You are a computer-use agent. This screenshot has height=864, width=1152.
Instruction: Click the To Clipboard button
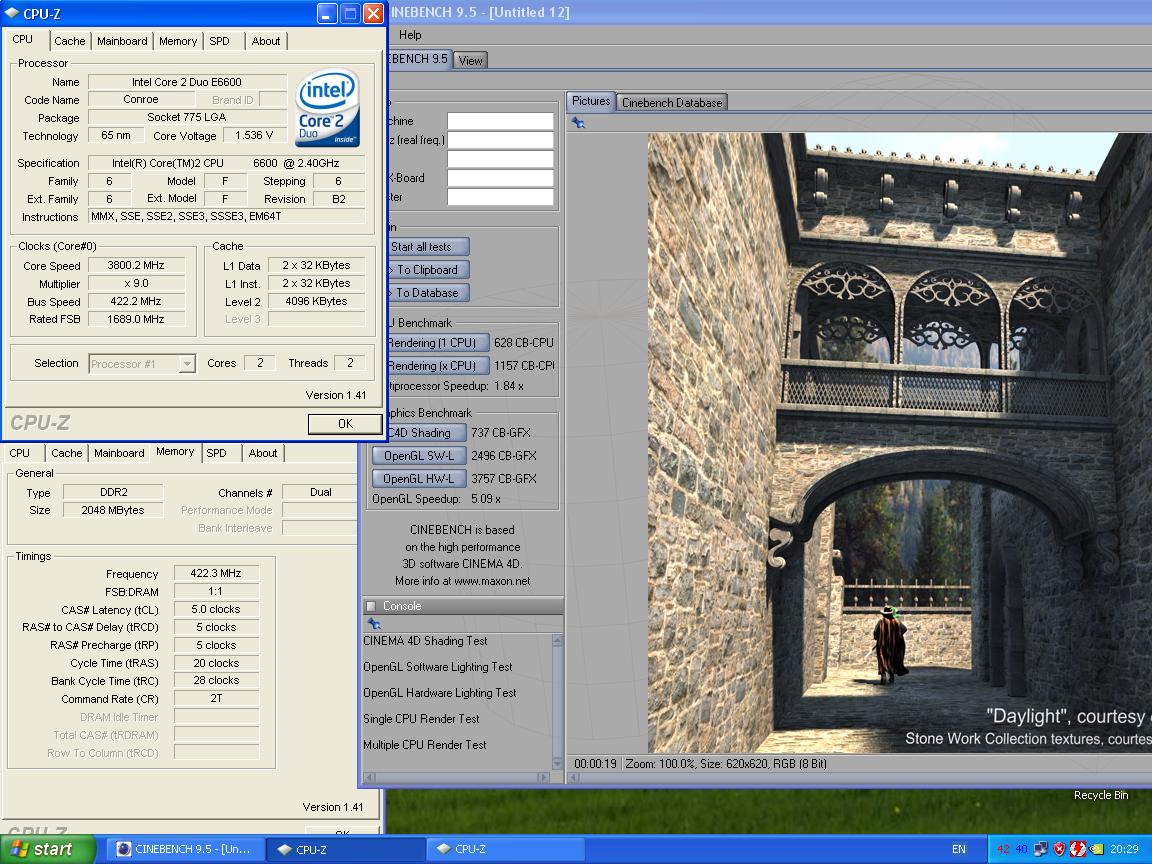point(427,270)
